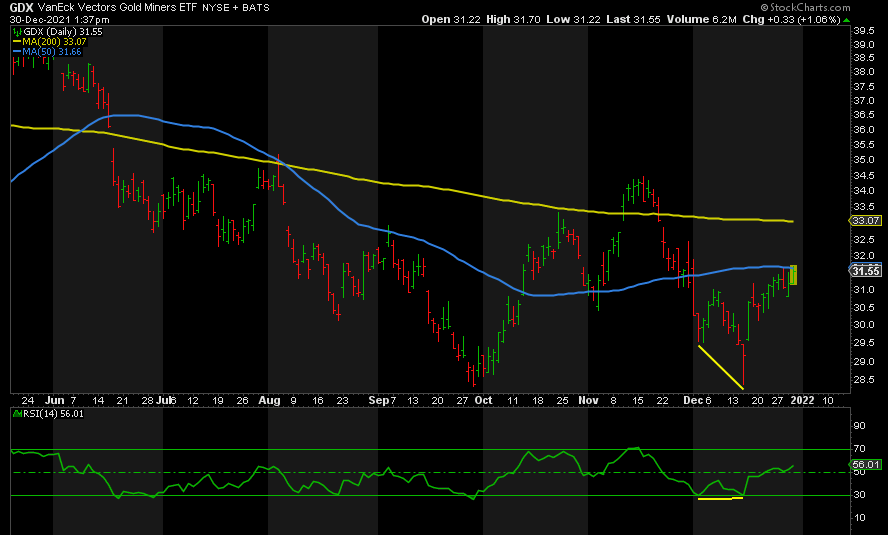
Task: Click the Open 31.22 value
Action: pos(451,19)
